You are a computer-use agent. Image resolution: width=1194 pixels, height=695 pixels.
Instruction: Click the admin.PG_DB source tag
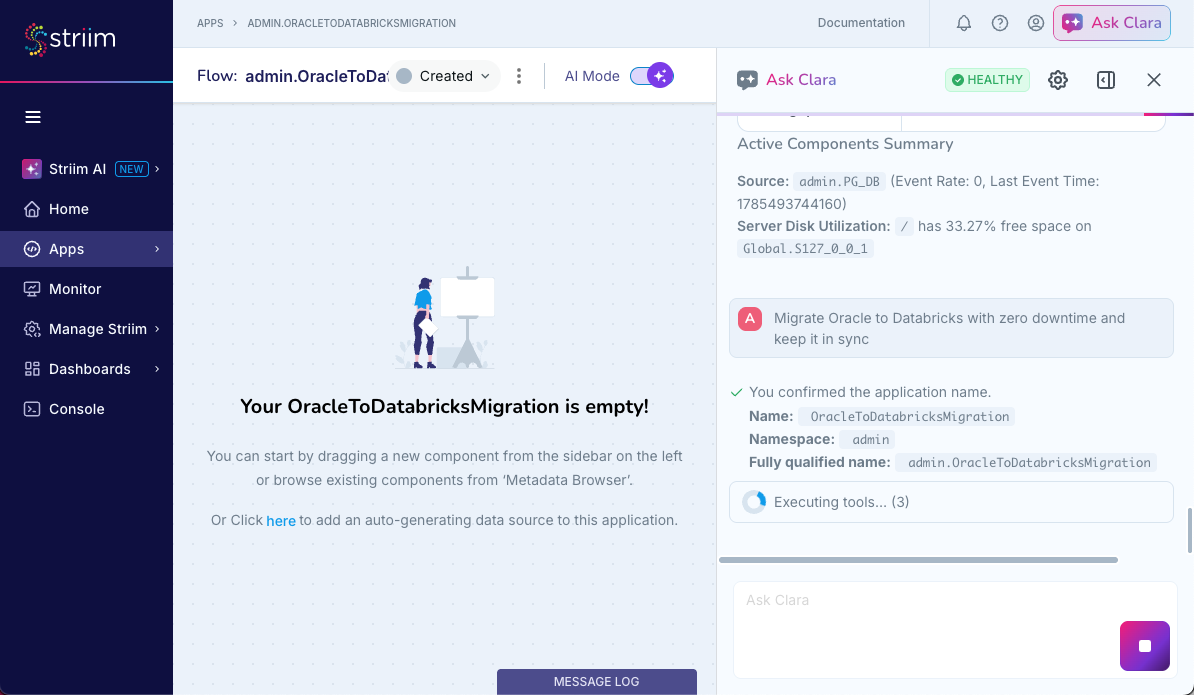[x=839, y=182]
